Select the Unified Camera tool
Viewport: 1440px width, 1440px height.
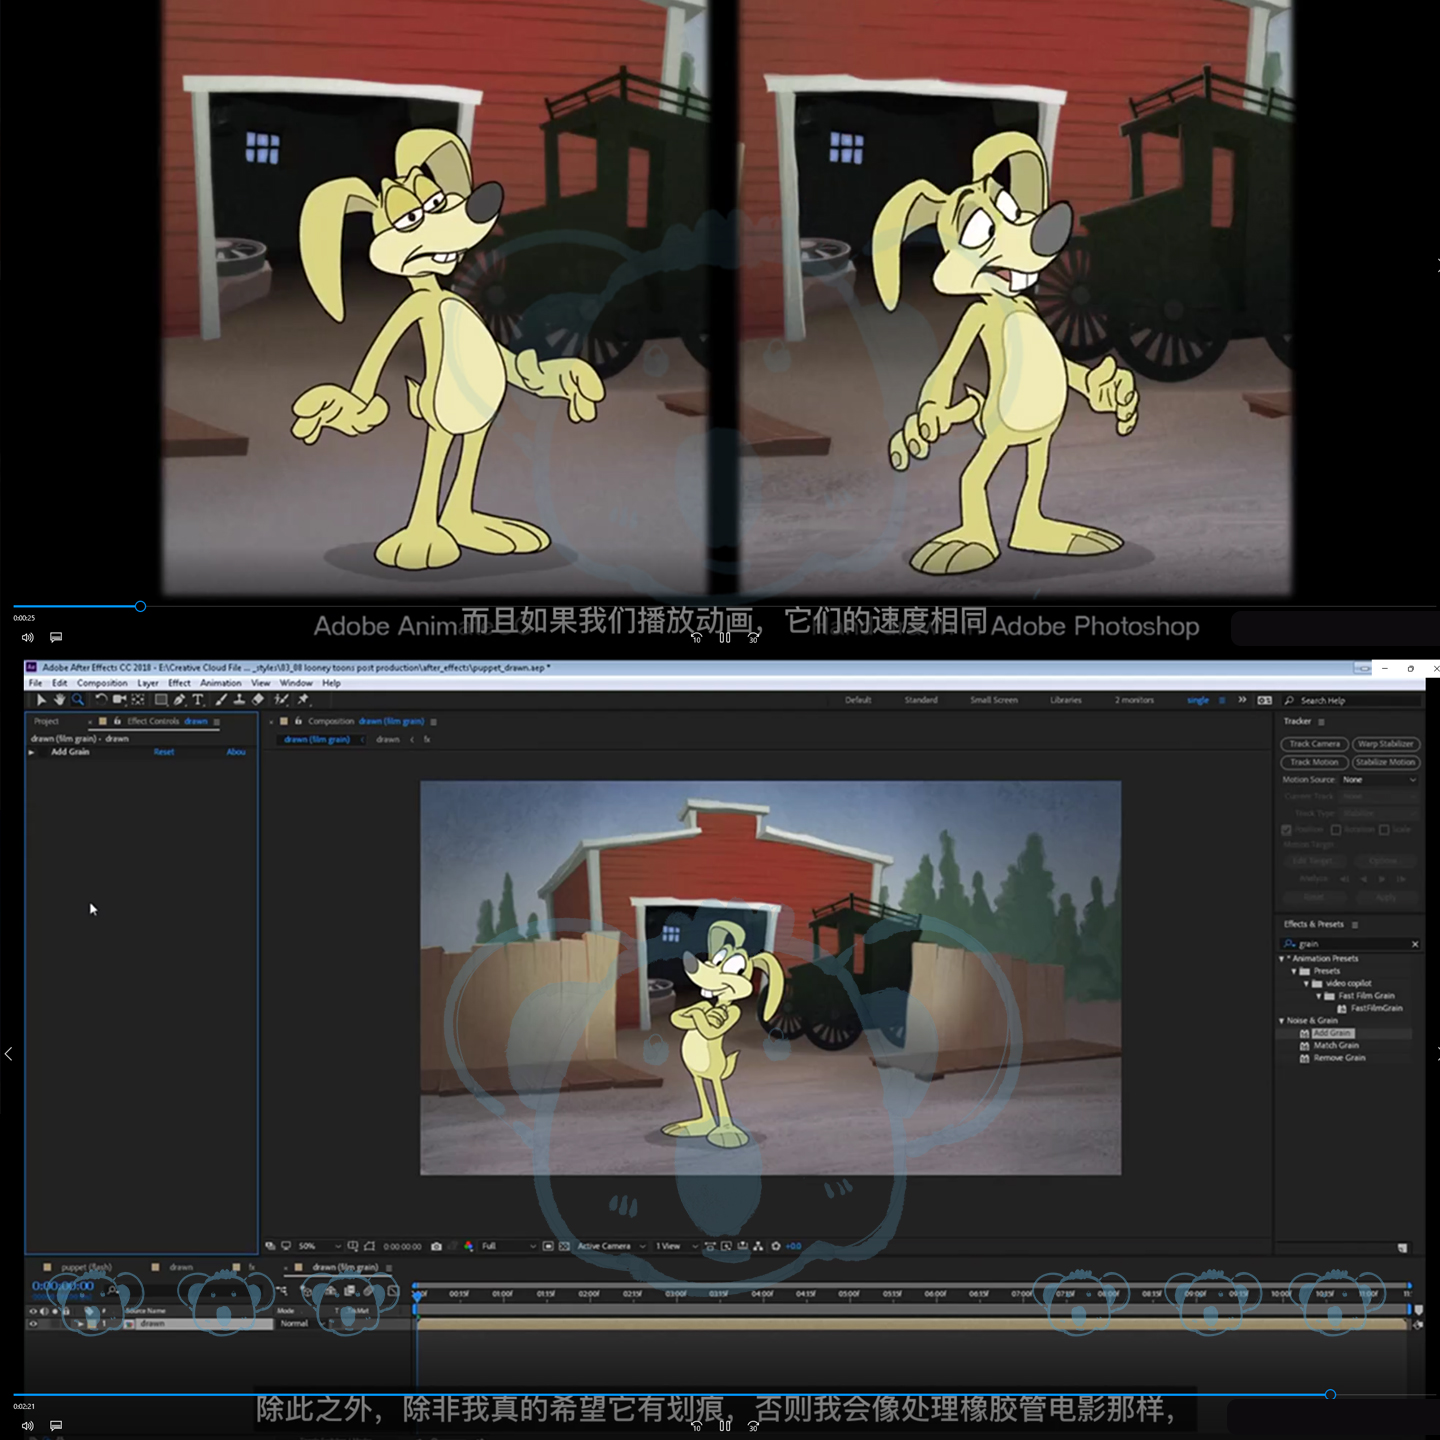[120, 700]
